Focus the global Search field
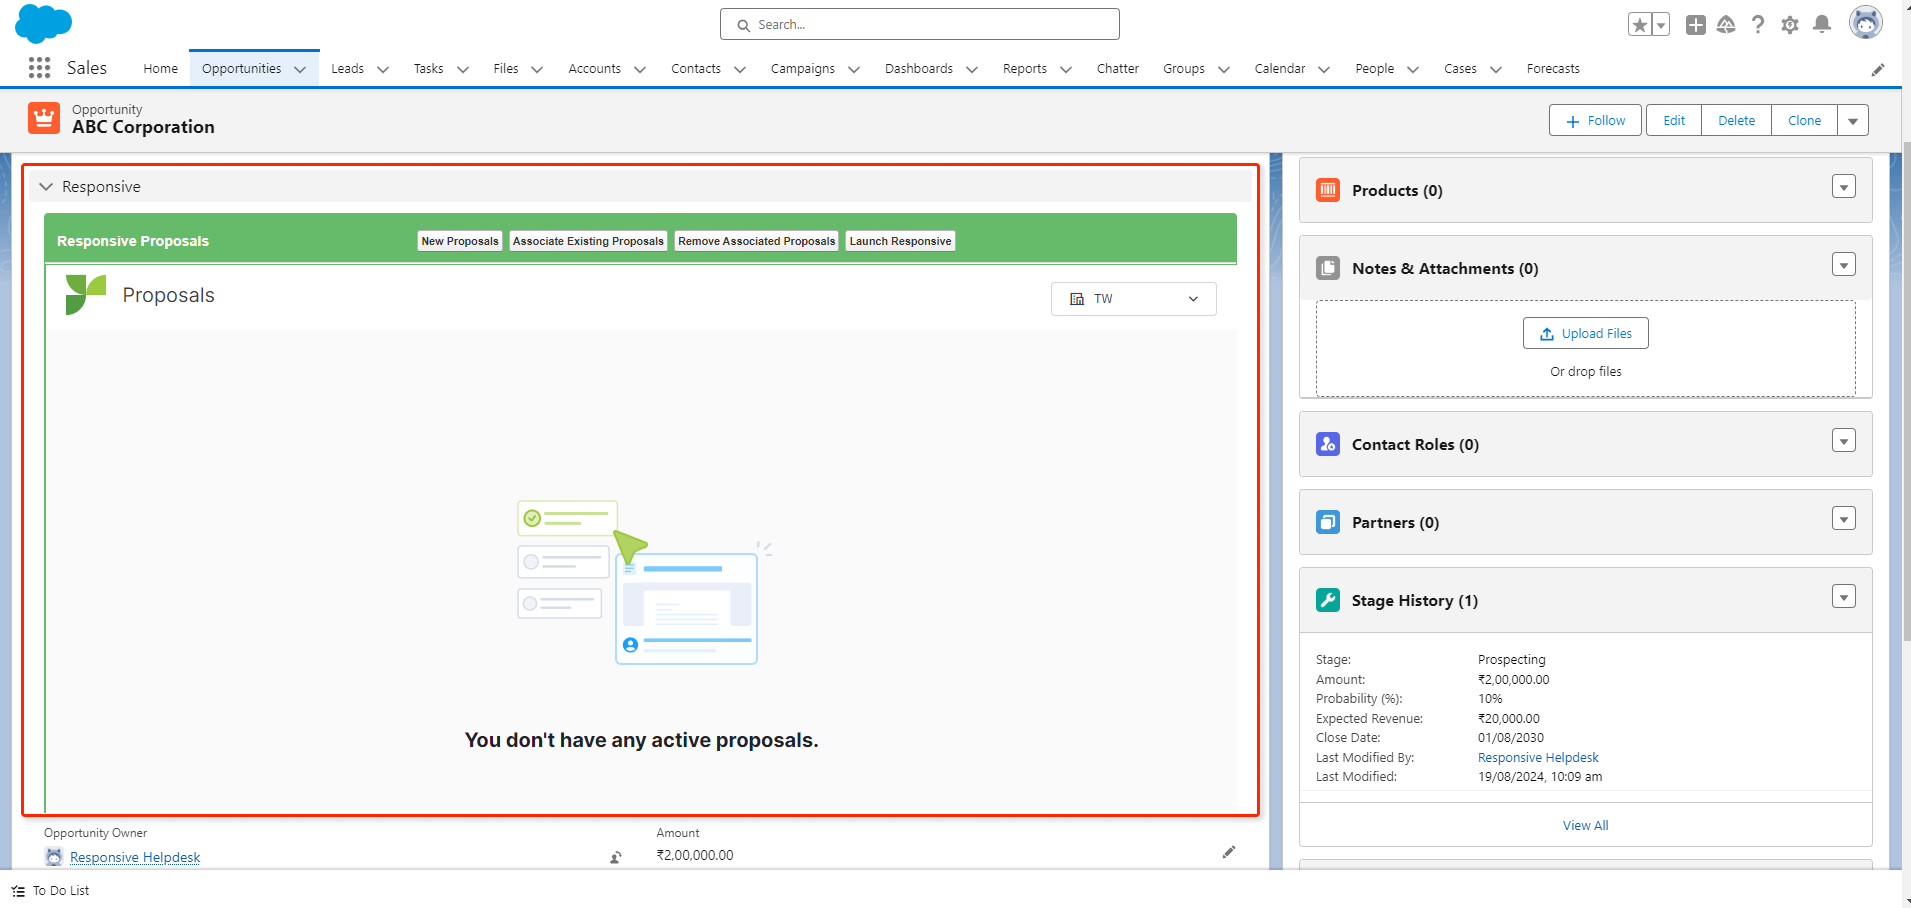The height and width of the screenshot is (908, 1911). pos(920,24)
